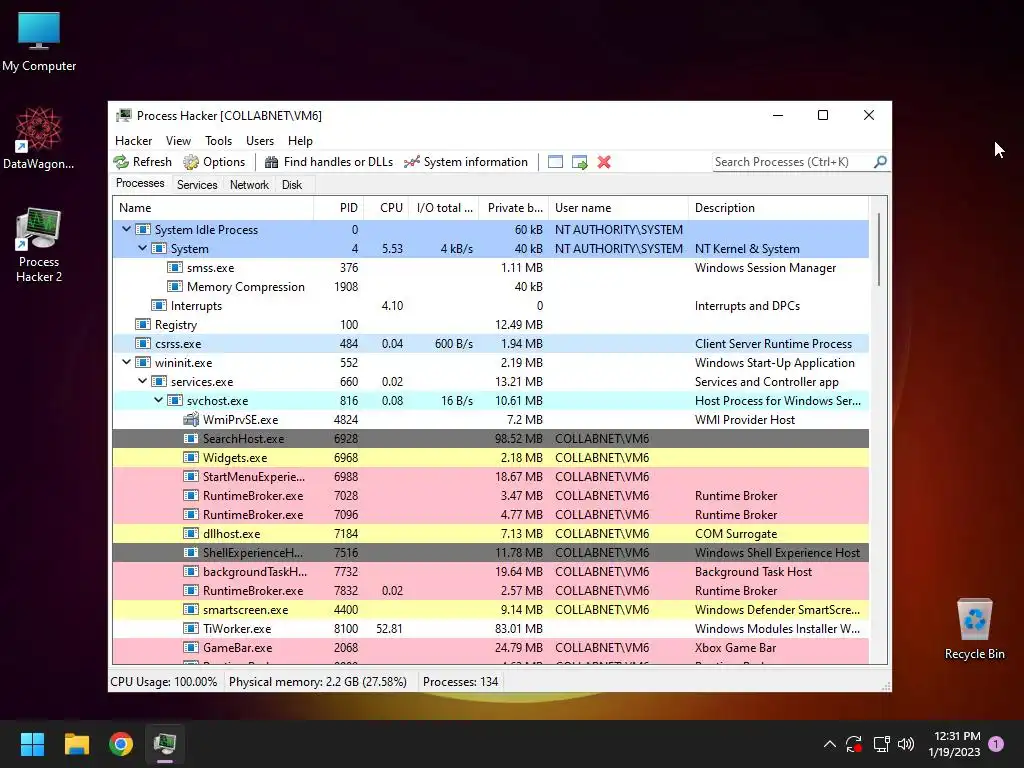Open the Help menu
Viewport: 1024px width, 768px height.
pos(300,141)
